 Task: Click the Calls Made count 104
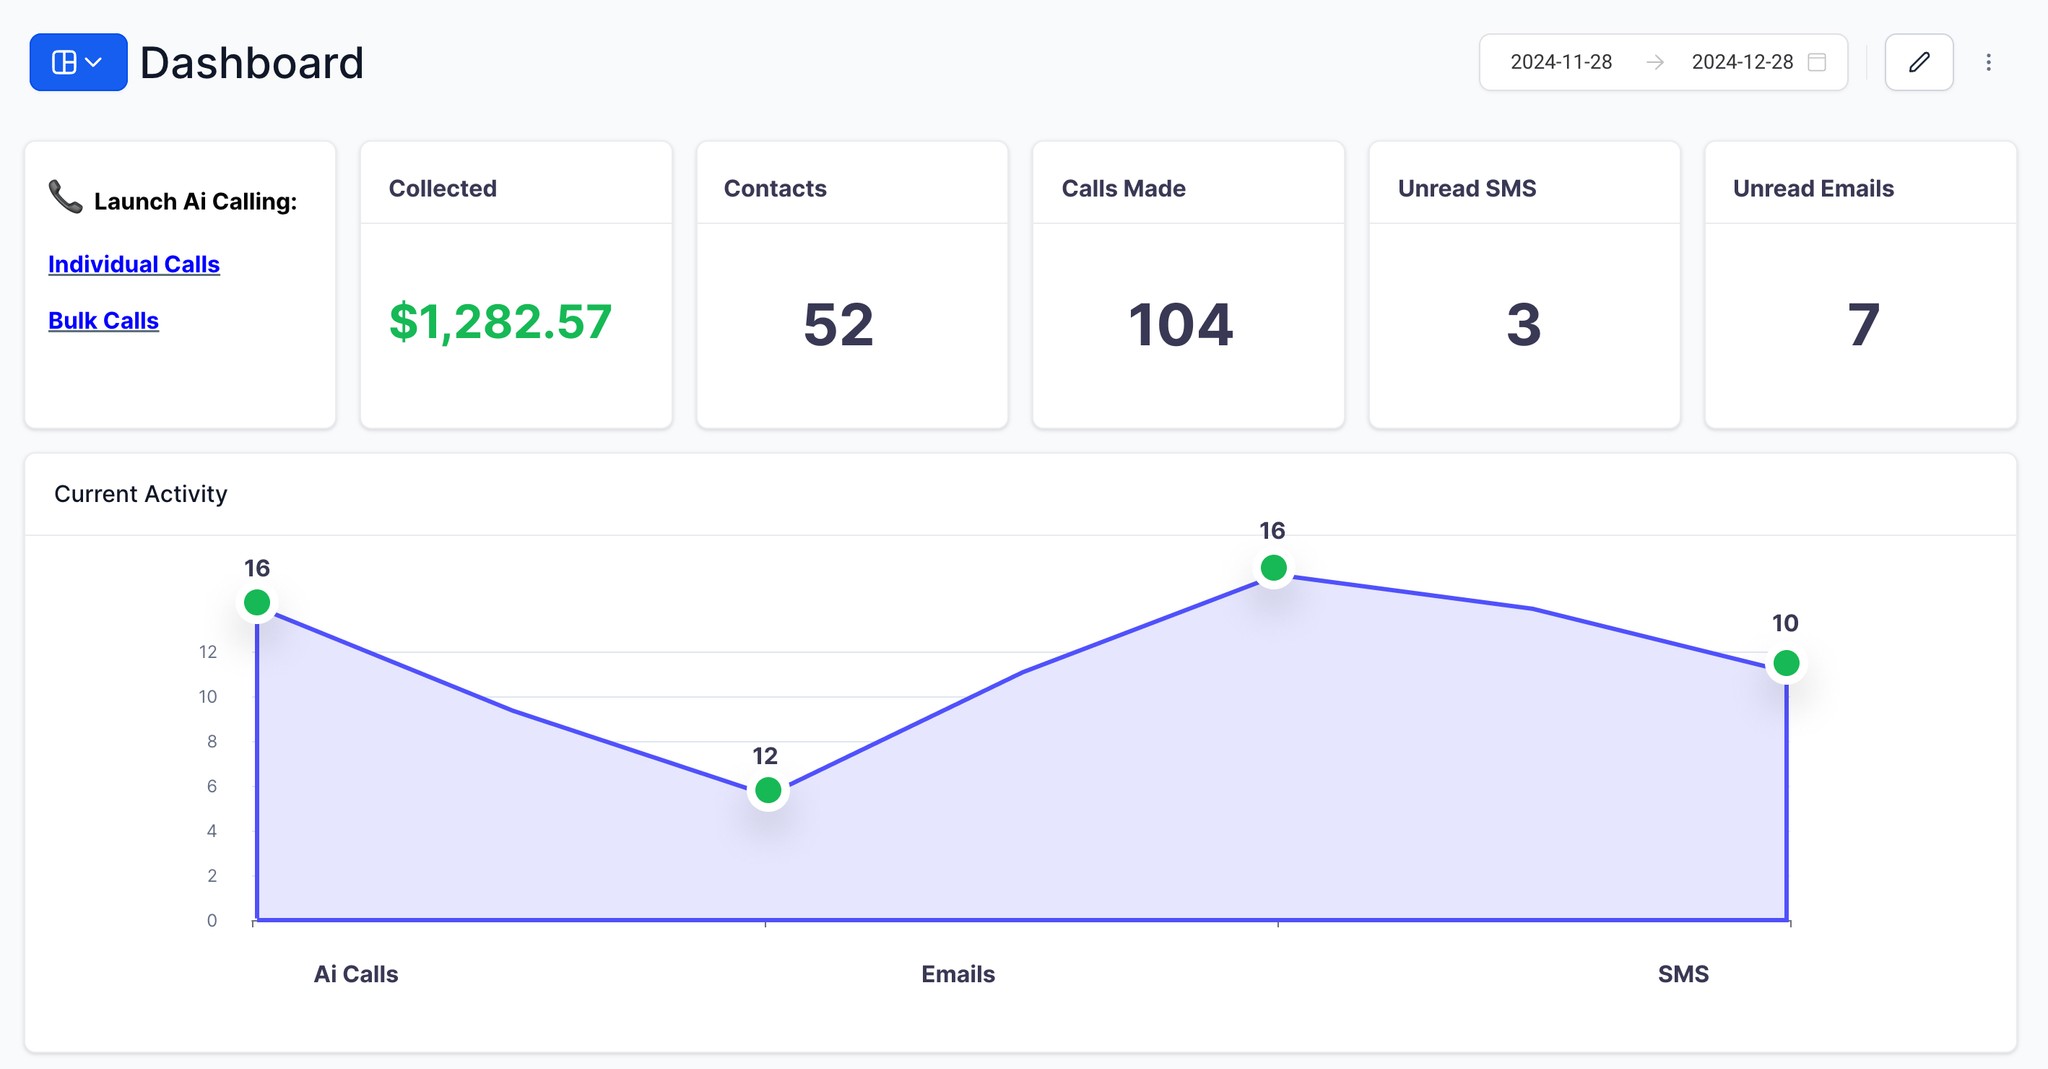click(x=1181, y=325)
